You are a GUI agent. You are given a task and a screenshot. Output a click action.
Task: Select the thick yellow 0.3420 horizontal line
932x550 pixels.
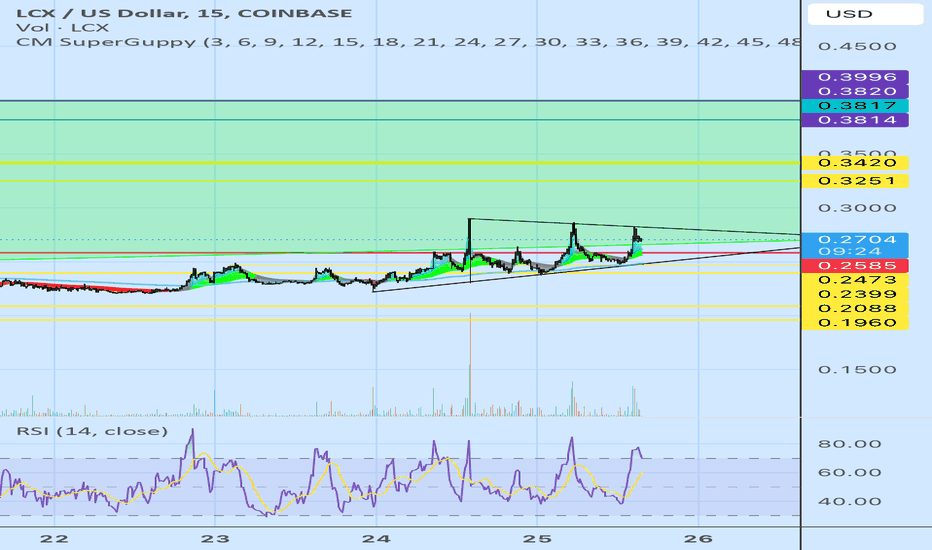tap(400, 162)
